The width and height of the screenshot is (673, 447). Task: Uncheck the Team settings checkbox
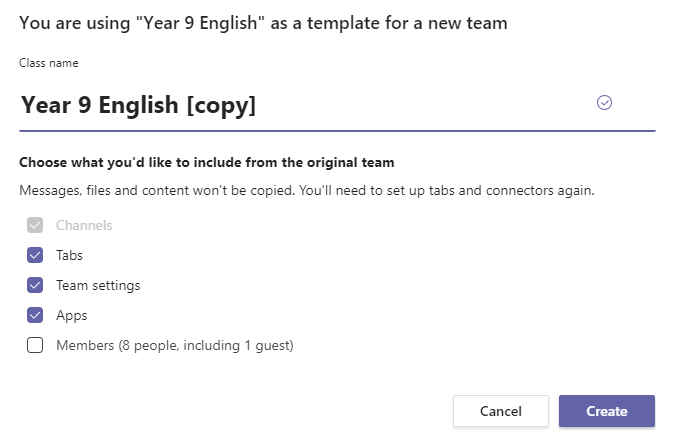click(35, 285)
